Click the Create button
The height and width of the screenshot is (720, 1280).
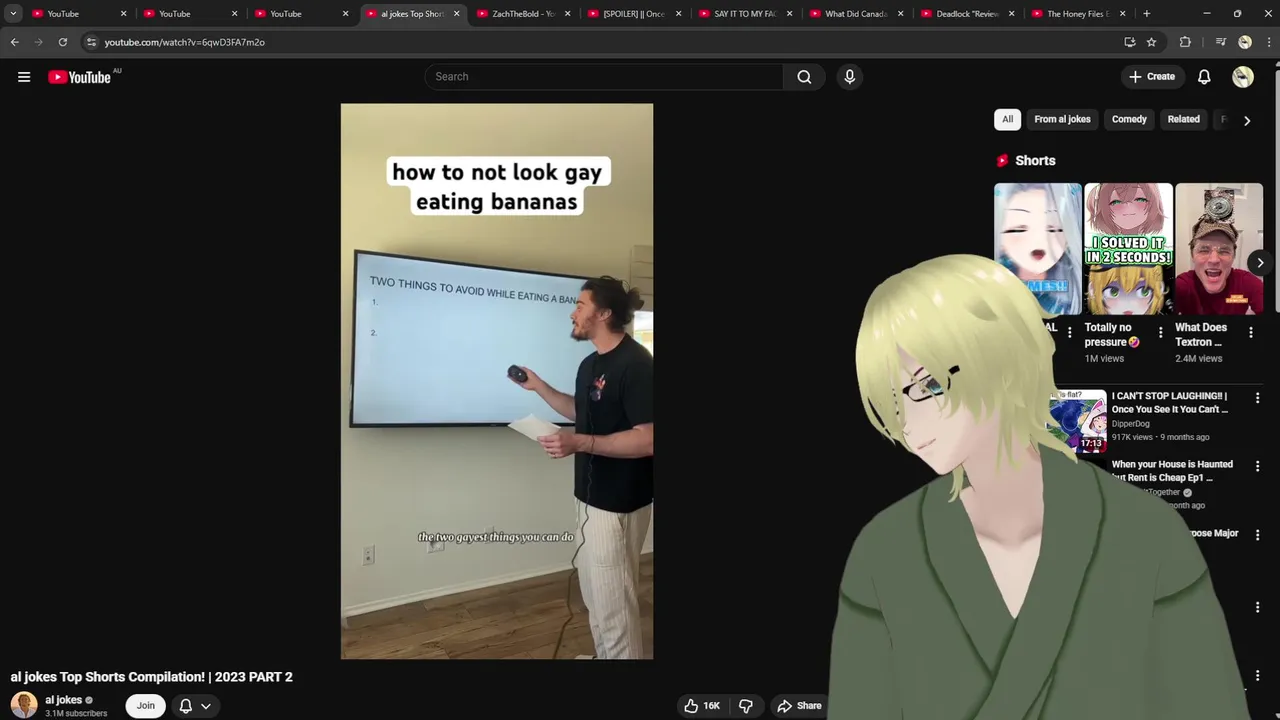pyautogui.click(x=1152, y=77)
